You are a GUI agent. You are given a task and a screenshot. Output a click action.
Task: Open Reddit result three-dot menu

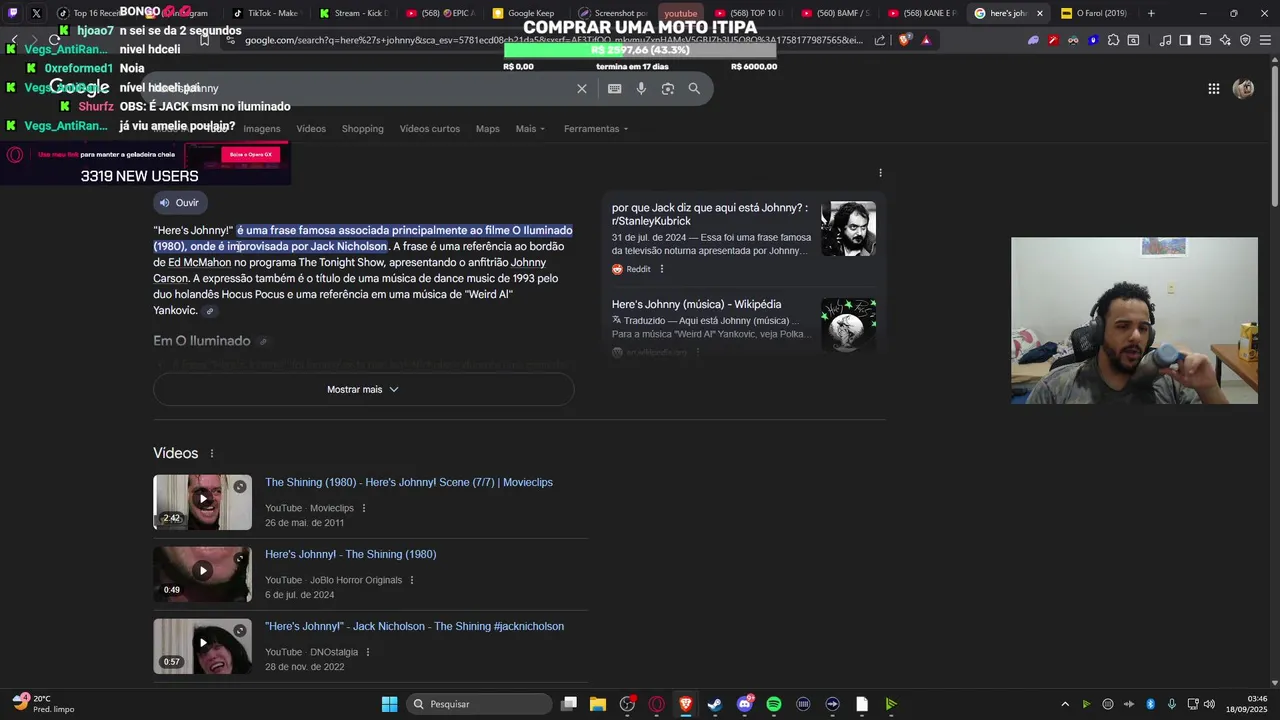click(x=661, y=269)
